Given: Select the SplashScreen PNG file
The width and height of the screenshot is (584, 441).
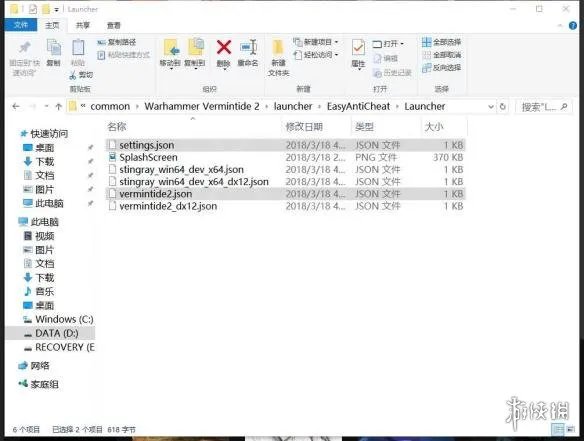Looking at the screenshot, I should point(285,157).
